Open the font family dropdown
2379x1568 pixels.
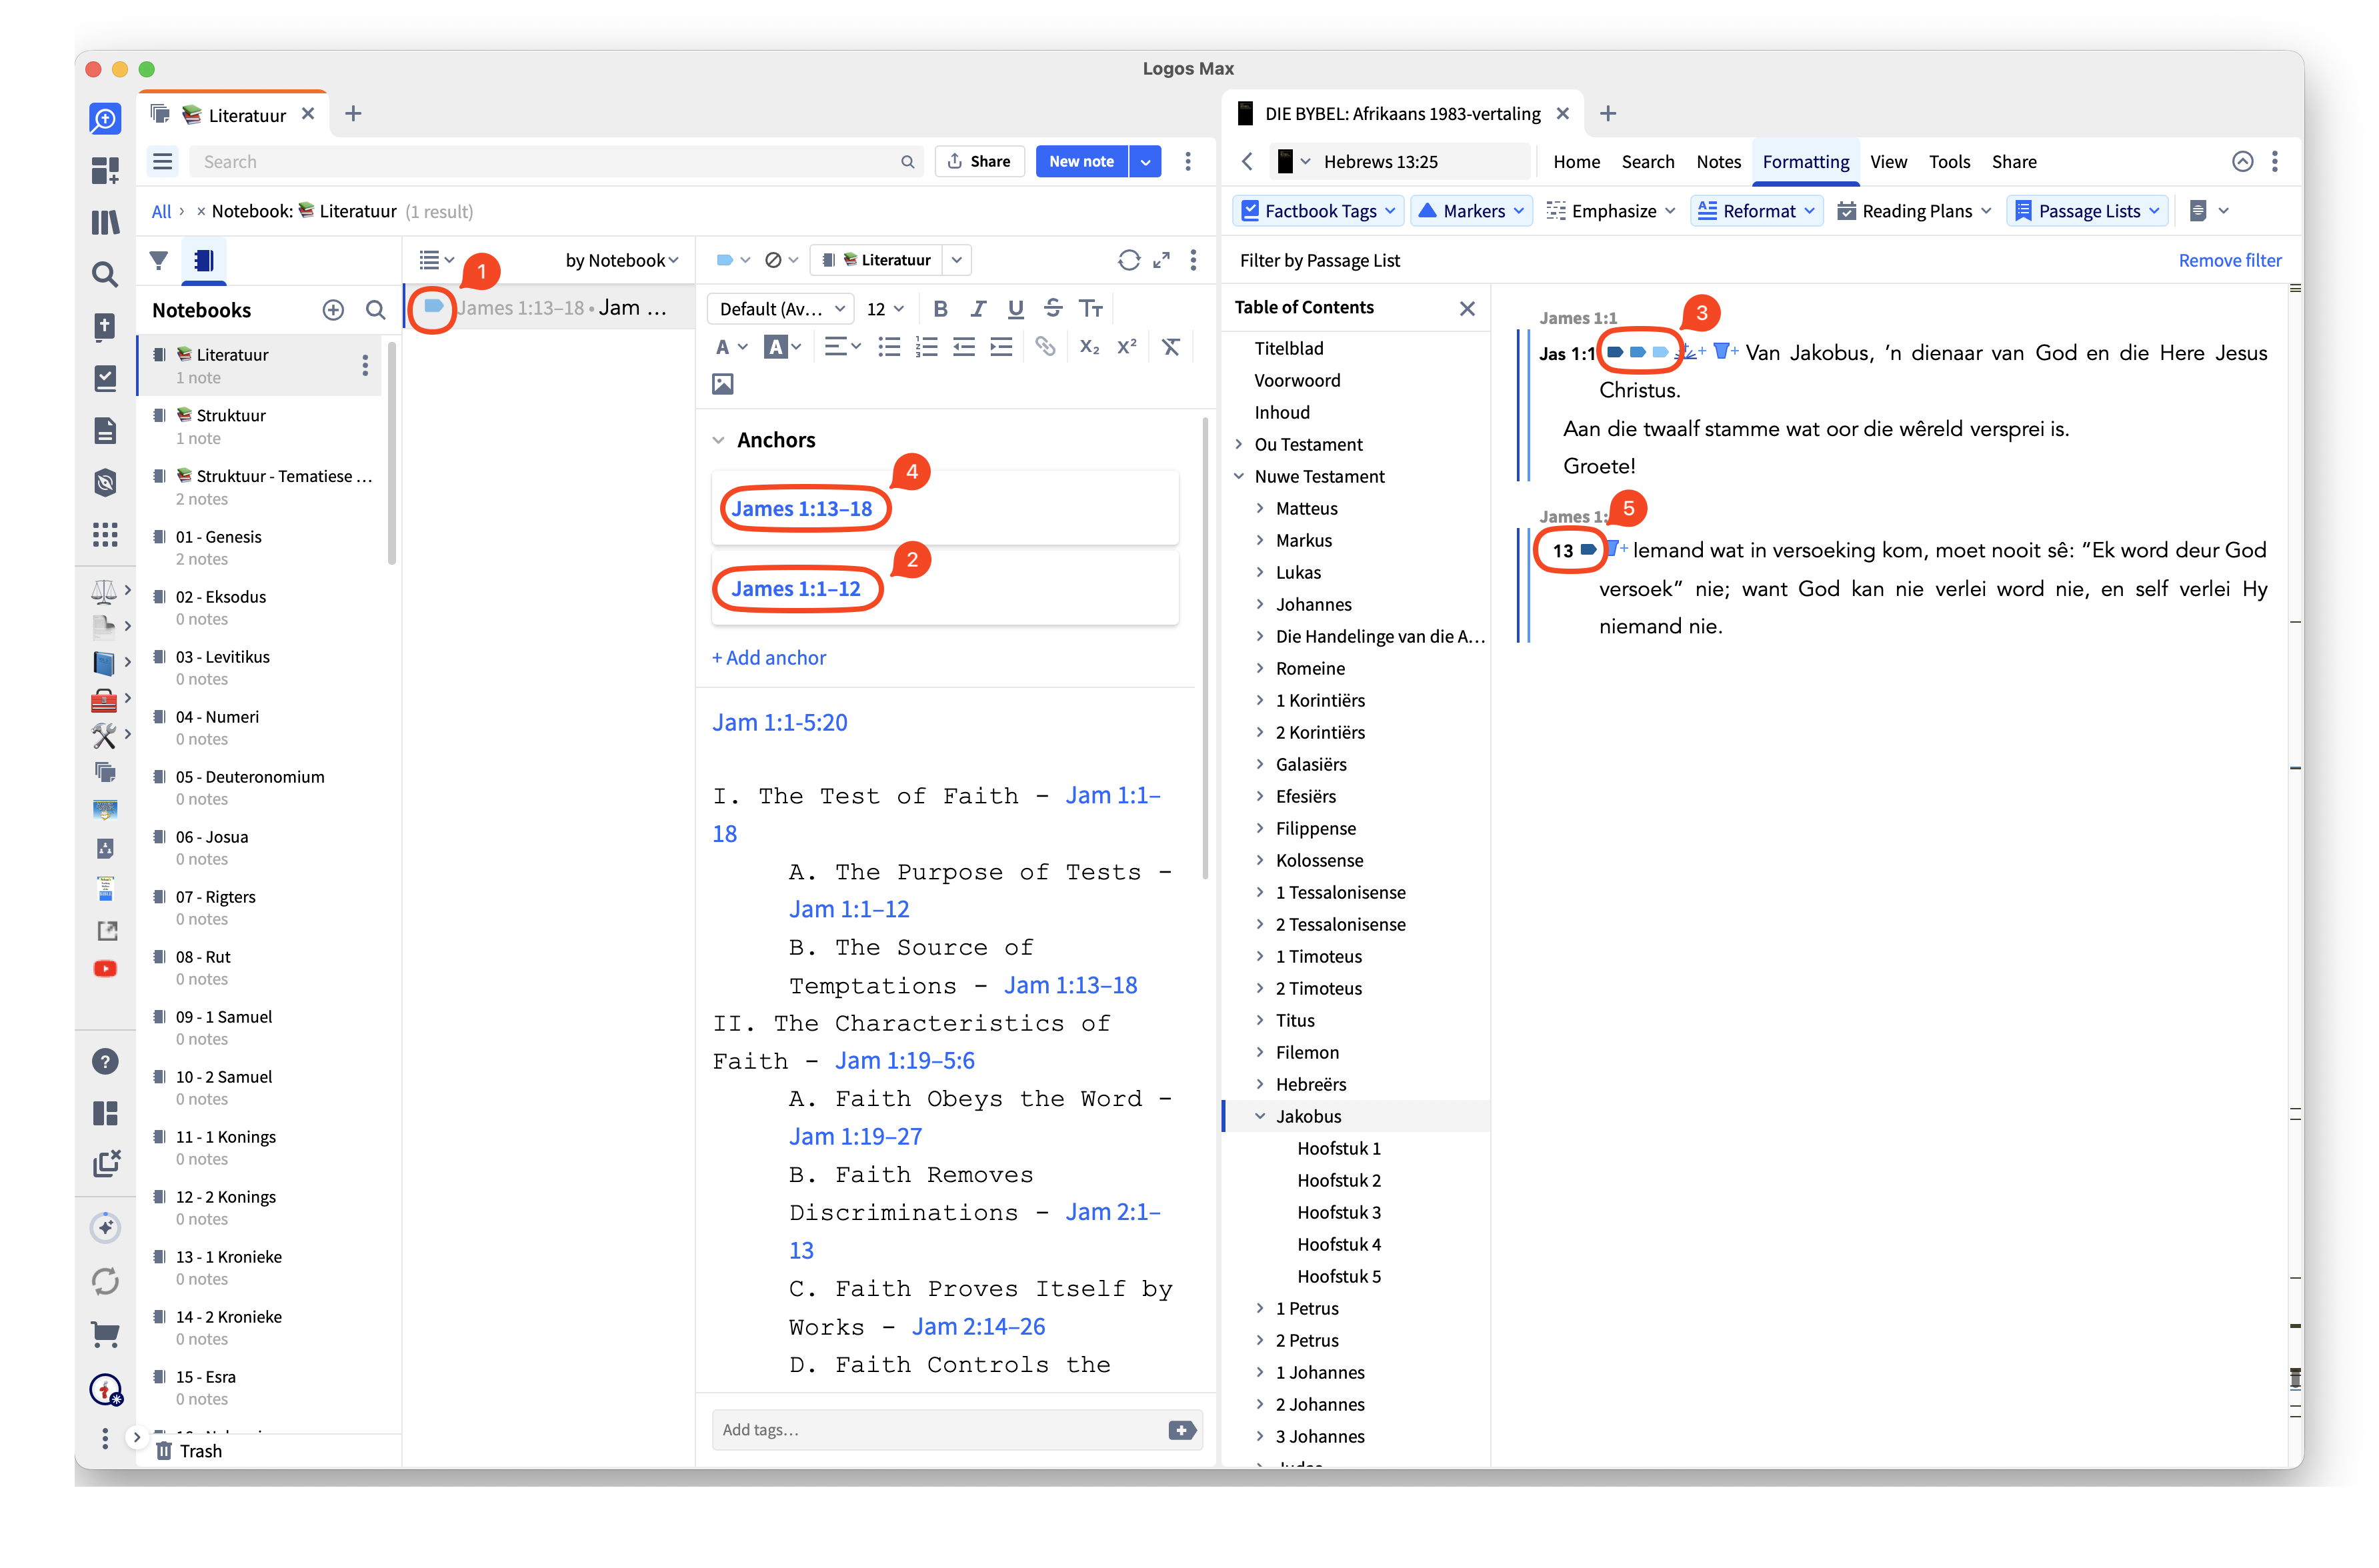point(780,309)
